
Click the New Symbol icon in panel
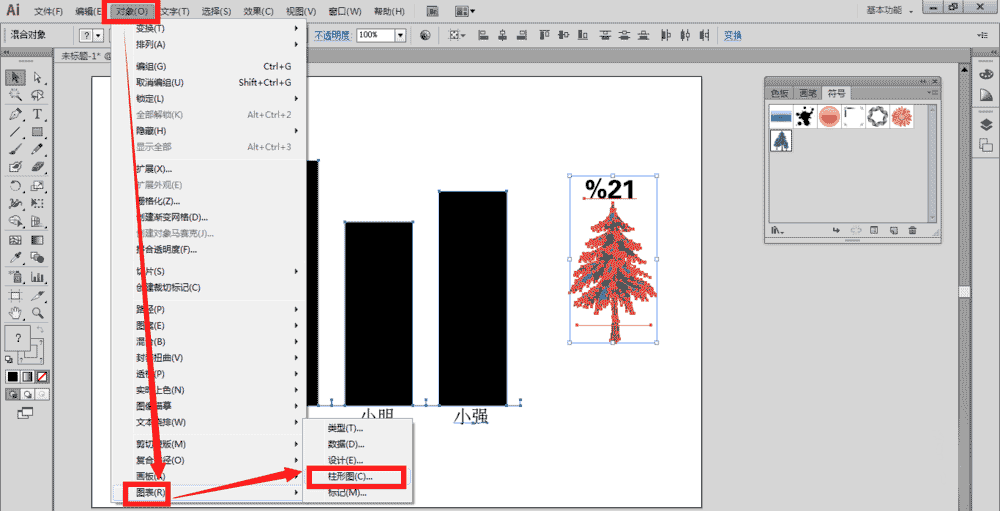pos(893,230)
